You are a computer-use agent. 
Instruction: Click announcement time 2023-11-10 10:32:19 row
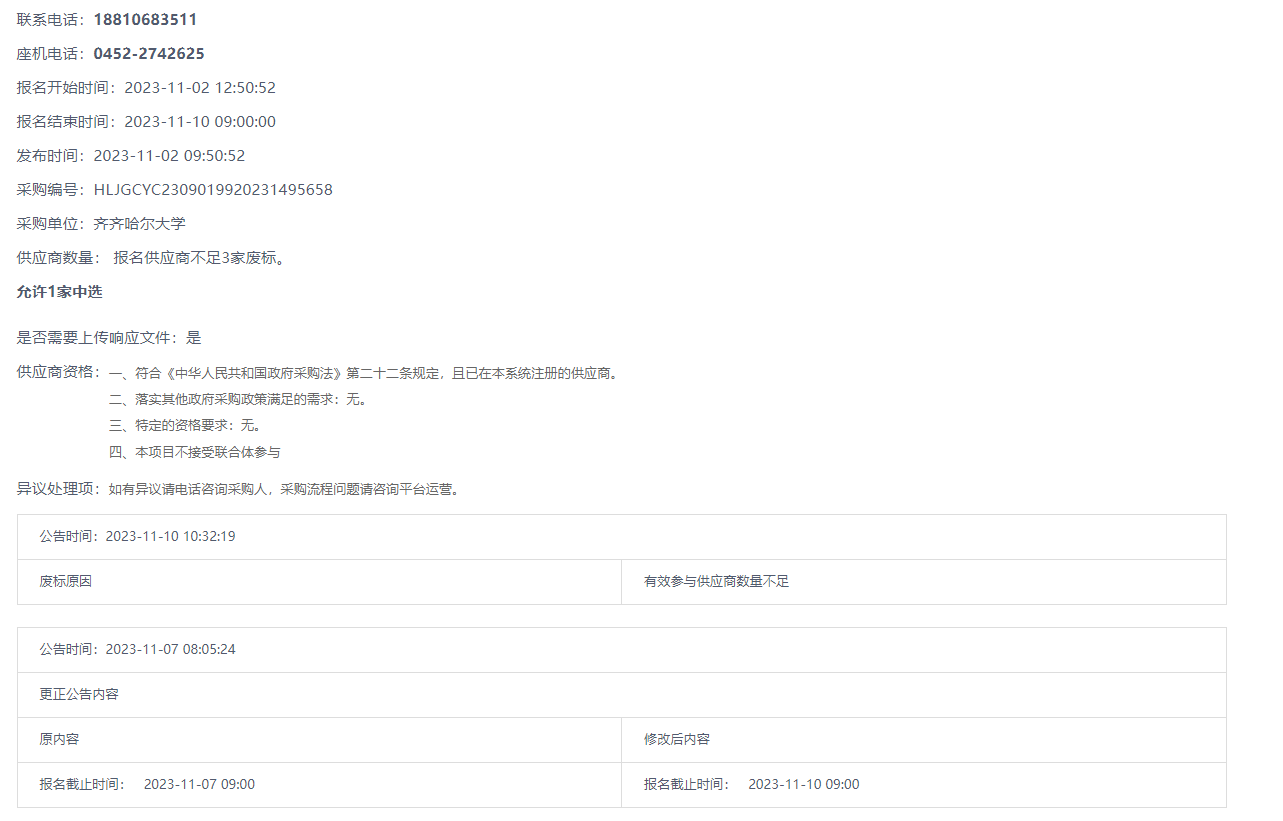pos(138,537)
